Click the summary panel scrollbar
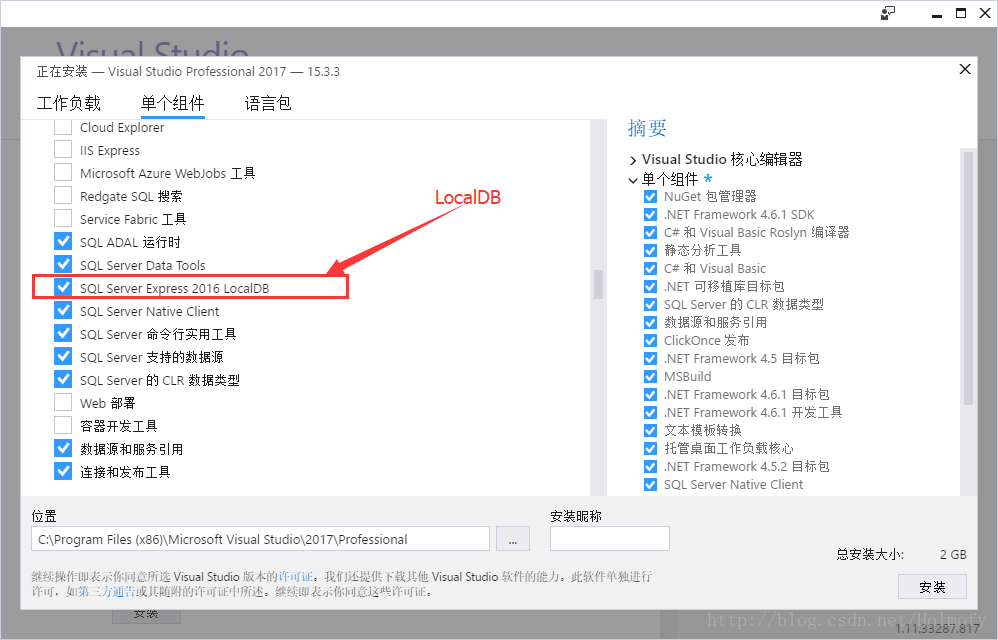This screenshot has width=998, height=640. [x=968, y=278]
